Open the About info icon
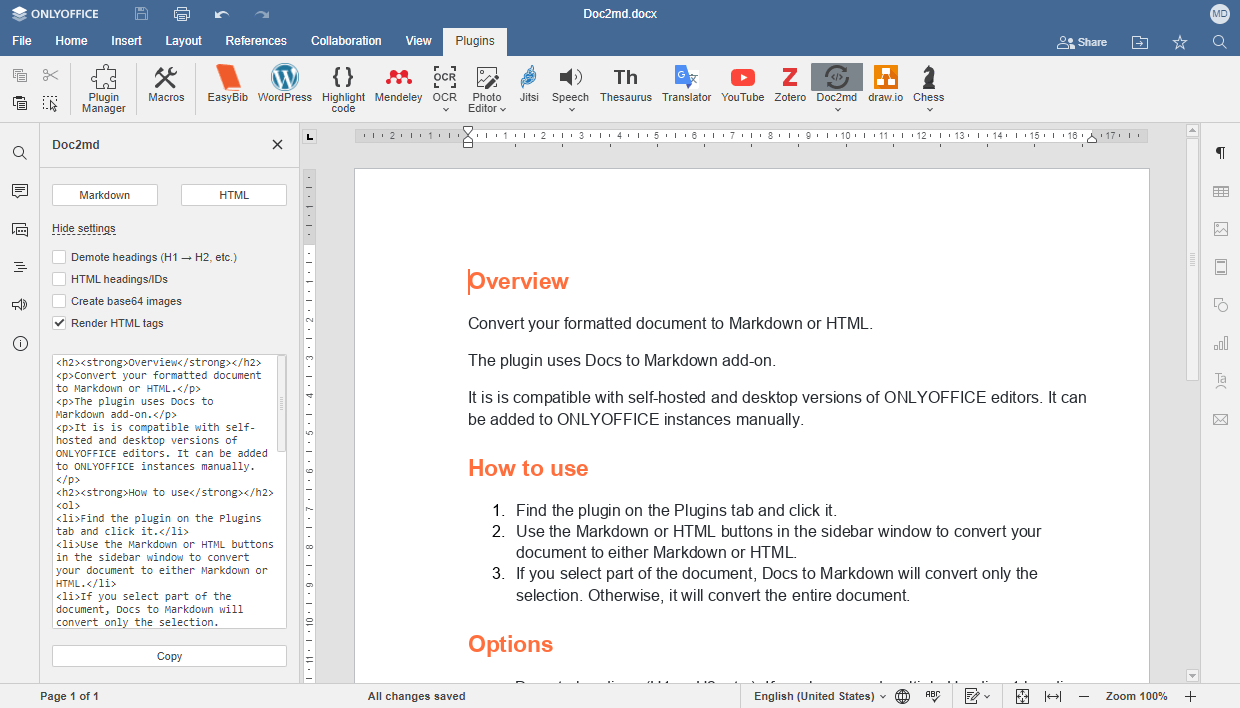1240x708 pixels. click(x=20, y=343)
